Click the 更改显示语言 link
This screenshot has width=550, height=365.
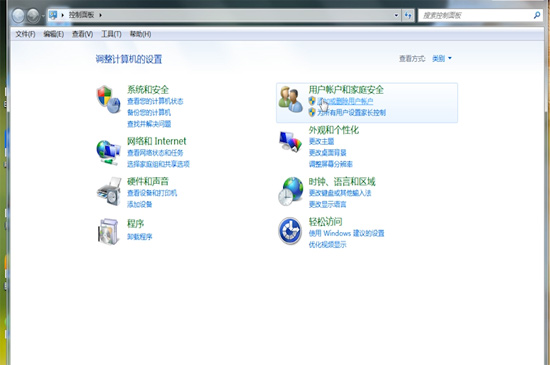coord(328,204)
